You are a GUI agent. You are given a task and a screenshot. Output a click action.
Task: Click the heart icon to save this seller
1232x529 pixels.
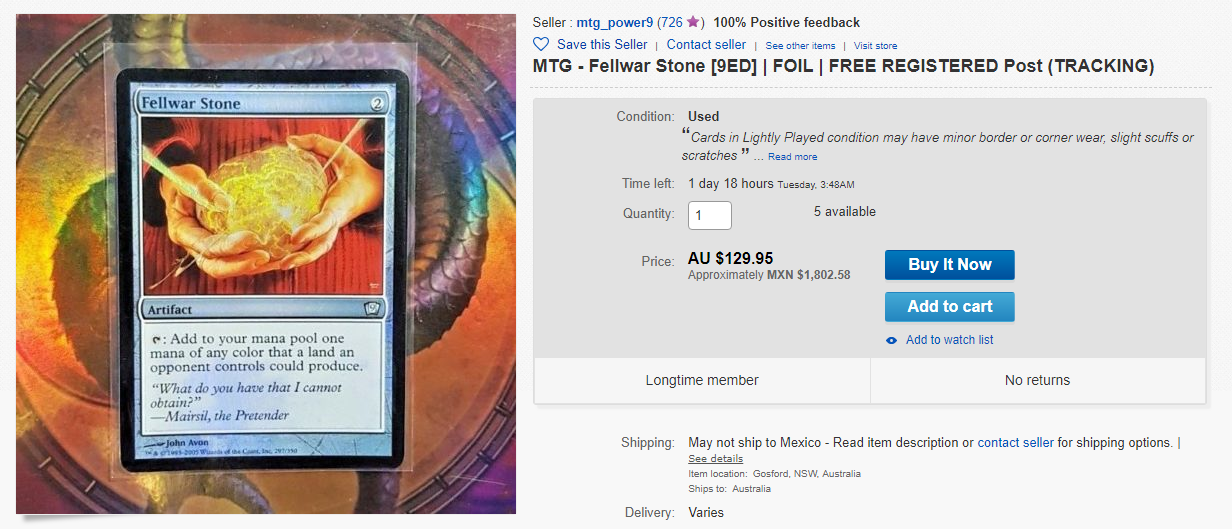click(541, 44)
